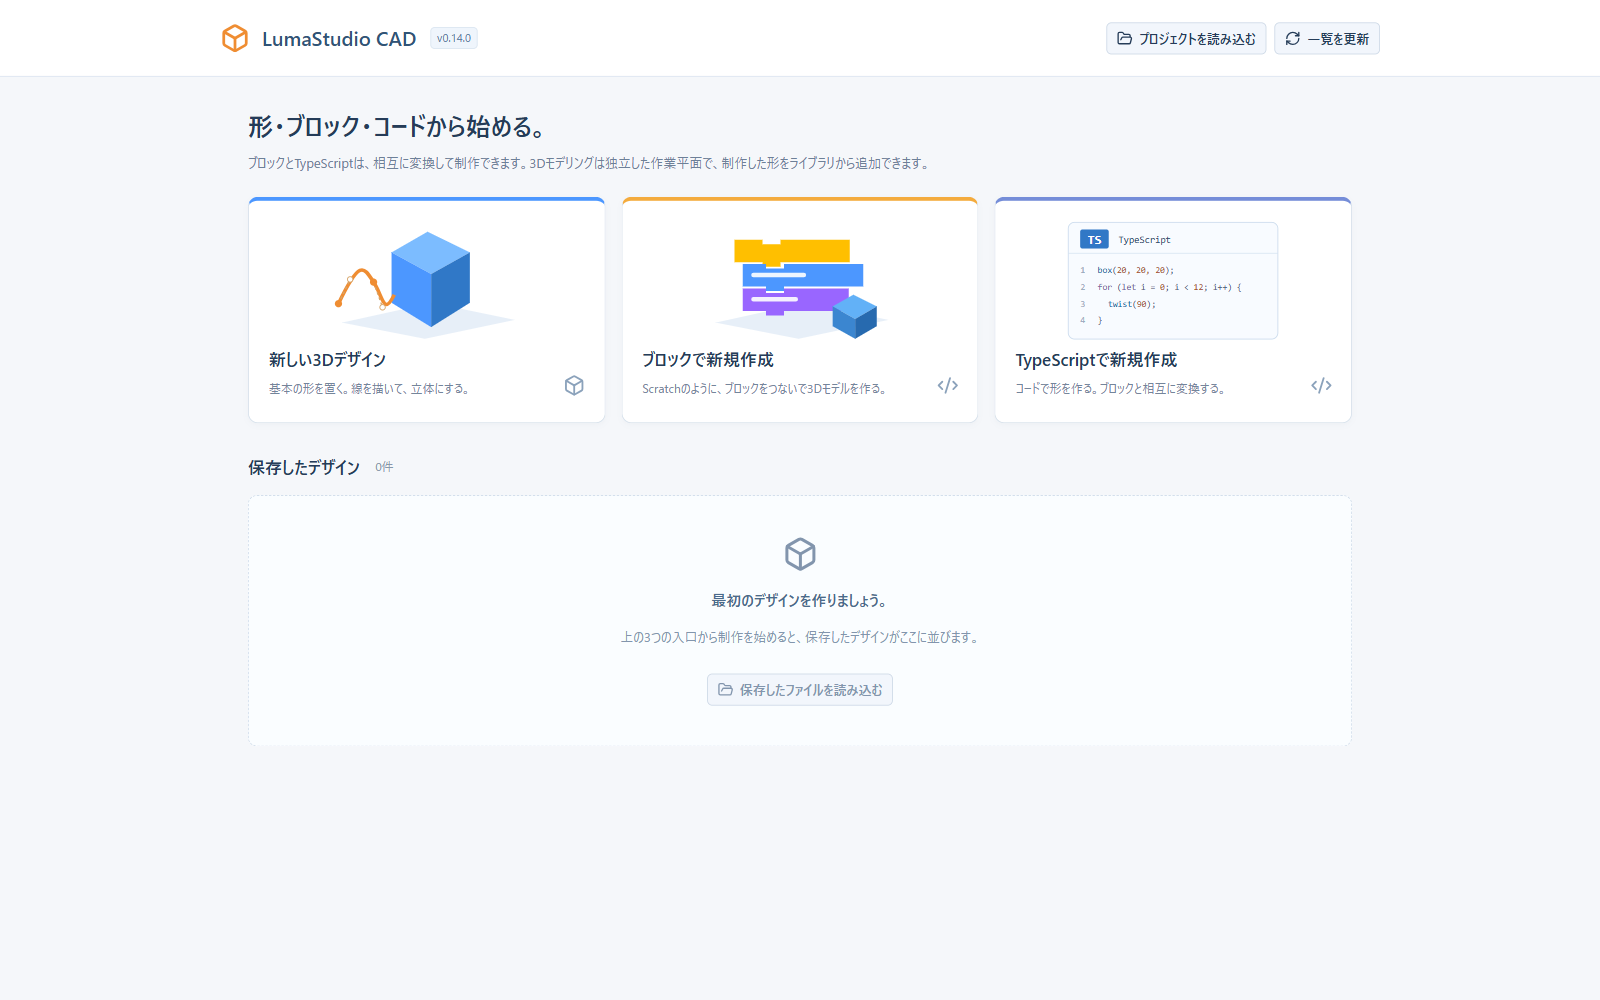Screen dimensions: 1600x1000
Task: Click the cube icon in 新しい3Dデザイン card
Action: [574, 385]
